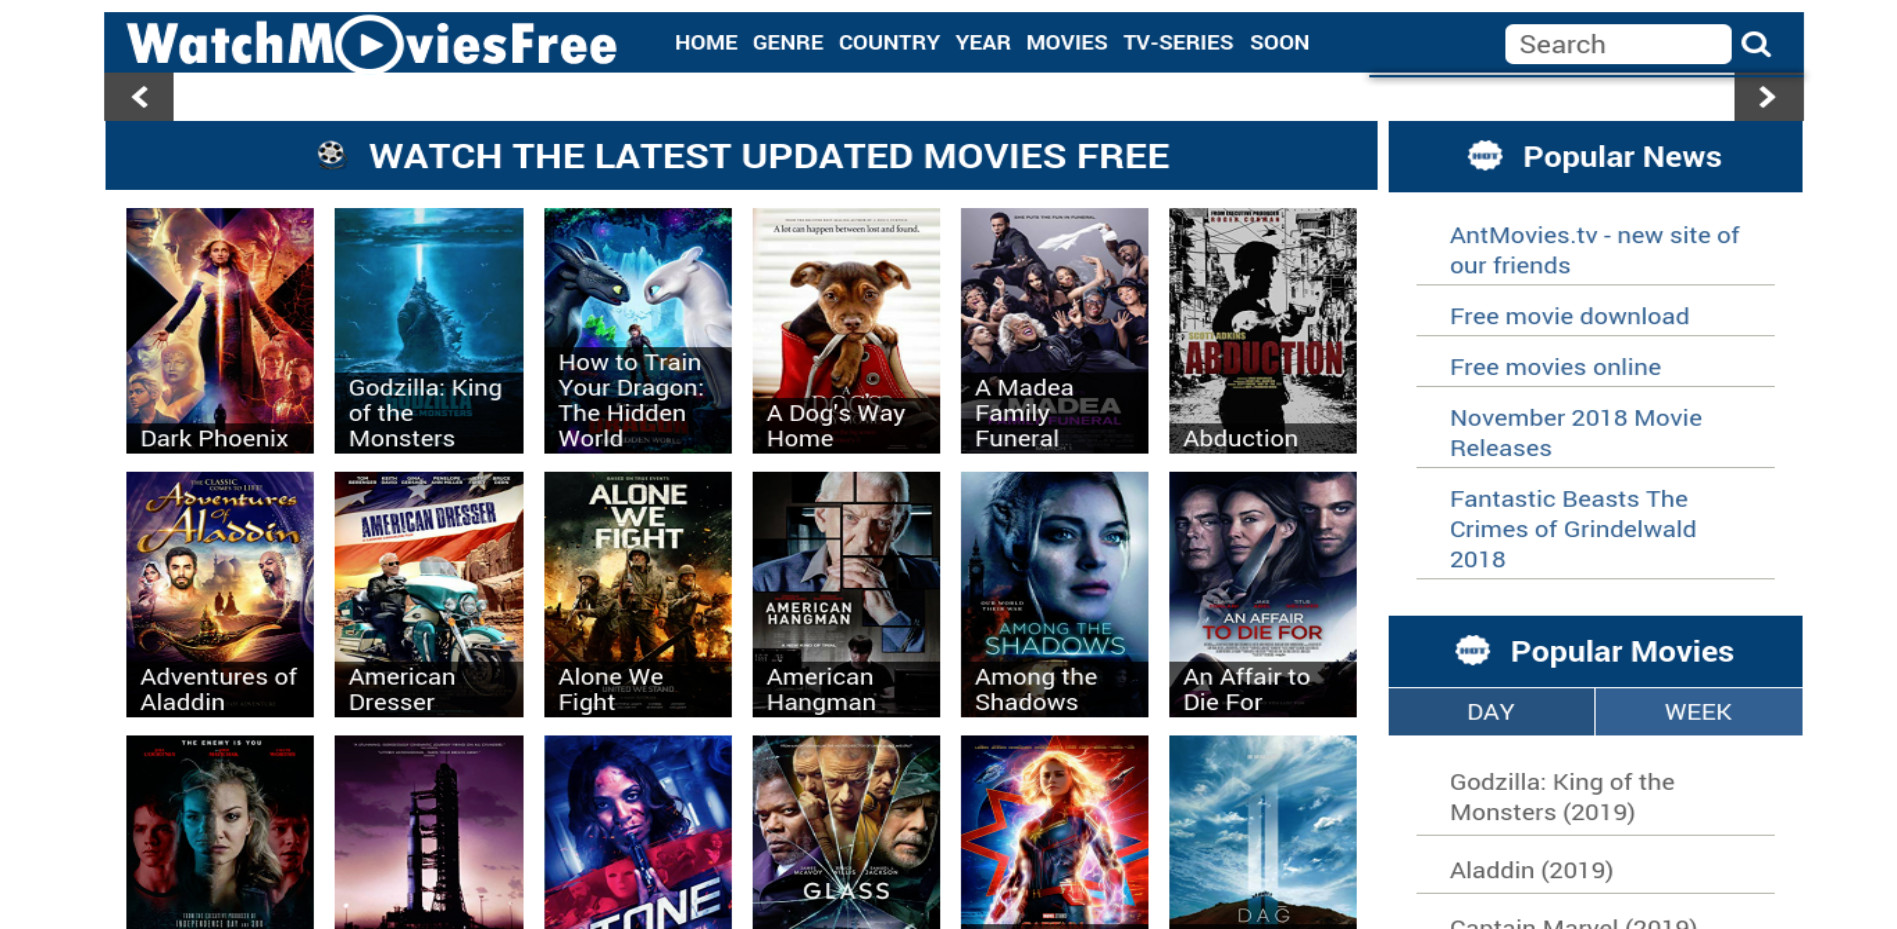Viewport: 1897px width, 929px height.
Task: Open the Alone We Fight poster
Action: (x=637, y=594)
